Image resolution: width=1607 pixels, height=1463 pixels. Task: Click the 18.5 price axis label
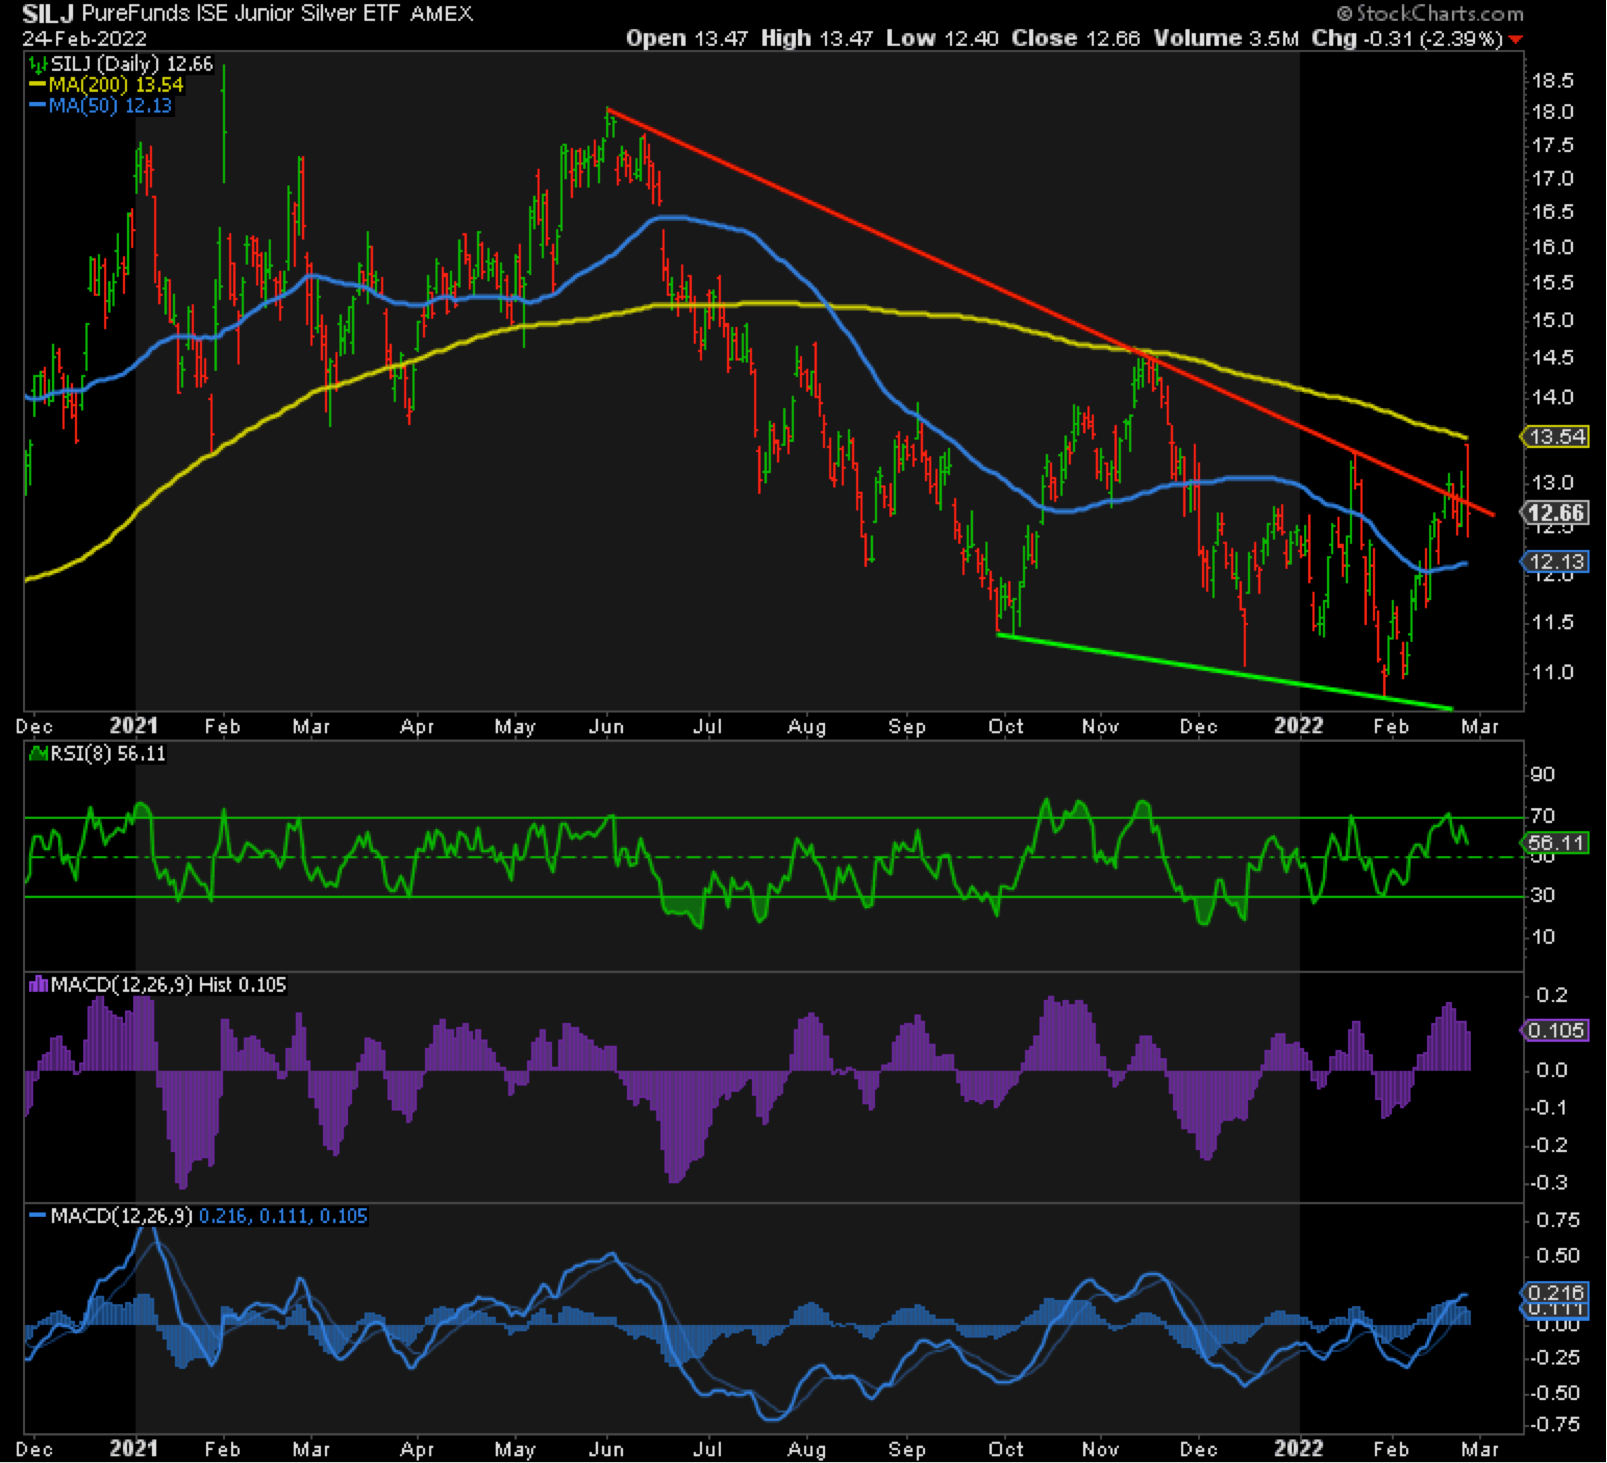tap(1551, 81)
